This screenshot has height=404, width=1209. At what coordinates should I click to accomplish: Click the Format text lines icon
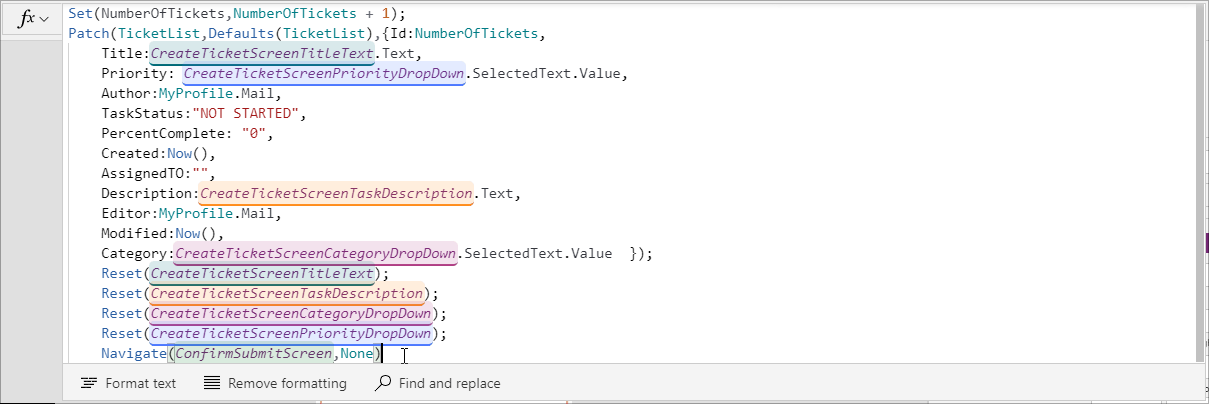[x=89, y=383]
